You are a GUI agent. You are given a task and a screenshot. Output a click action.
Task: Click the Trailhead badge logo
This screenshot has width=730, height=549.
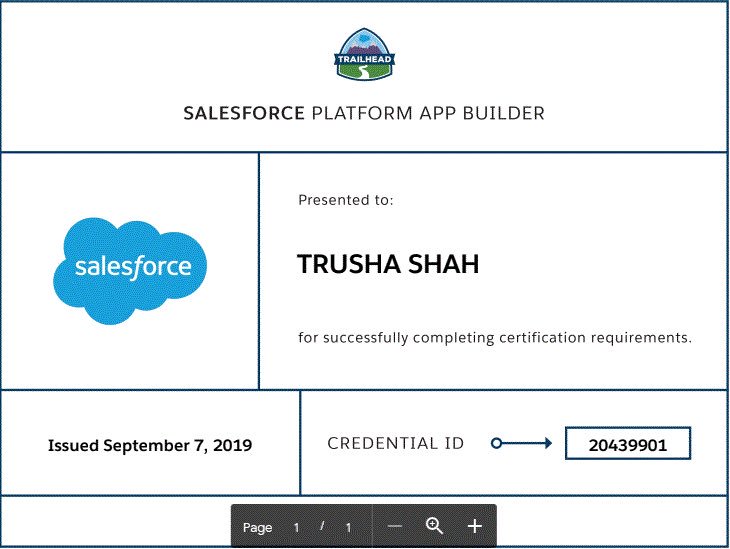pos(365,54)
